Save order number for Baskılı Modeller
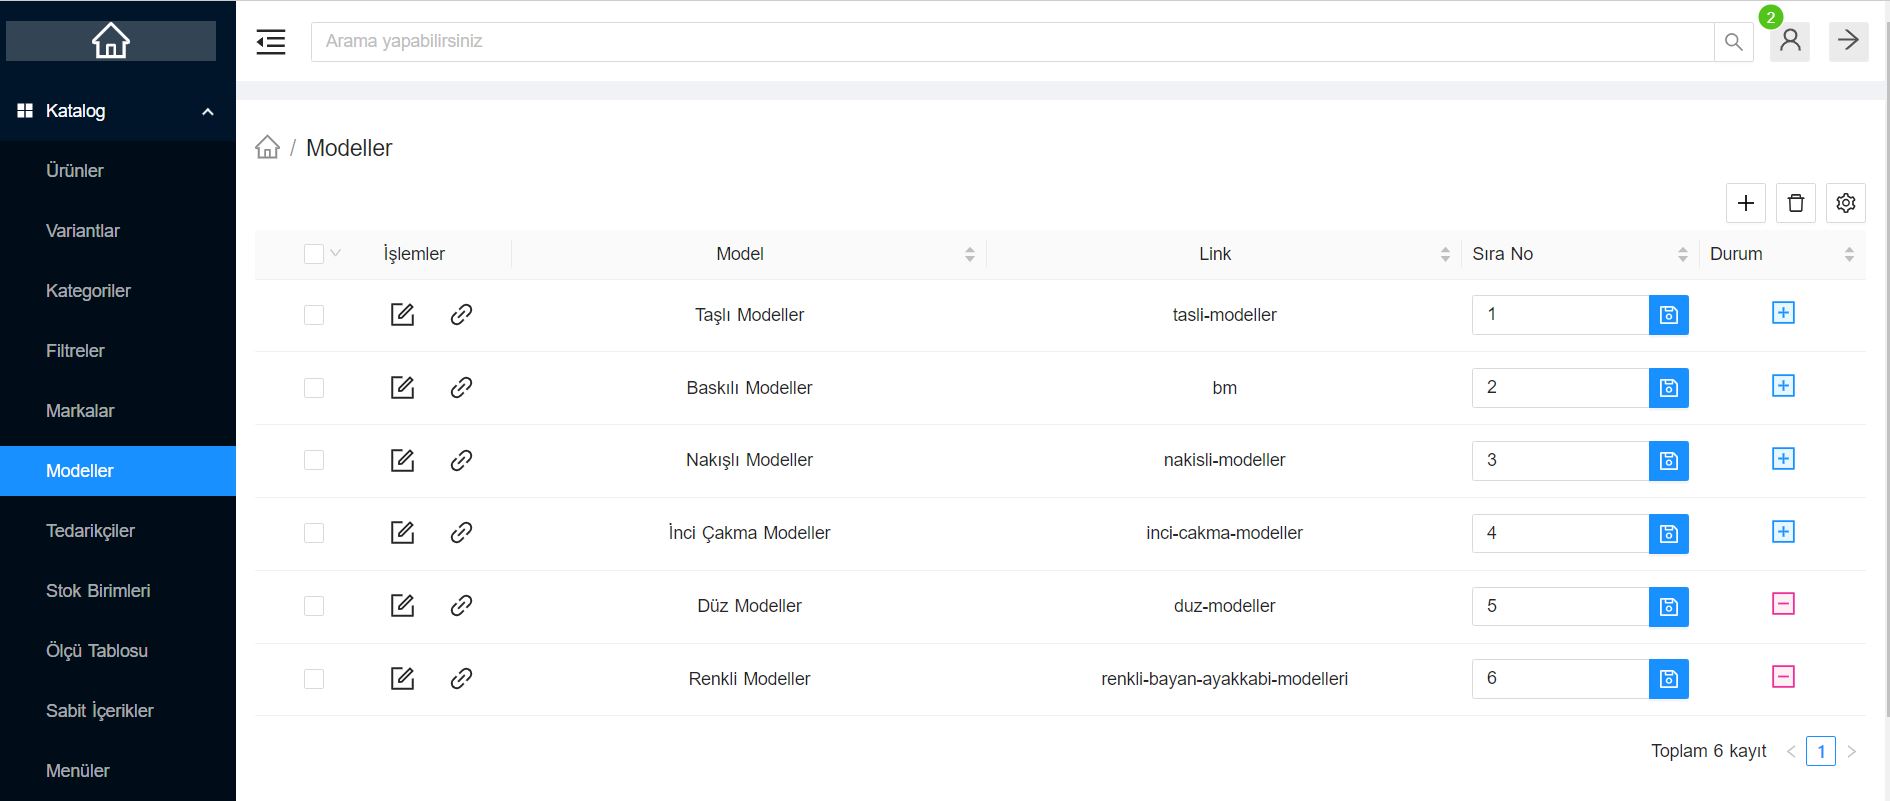1890x801 pixels. (x=1669, y=388)
